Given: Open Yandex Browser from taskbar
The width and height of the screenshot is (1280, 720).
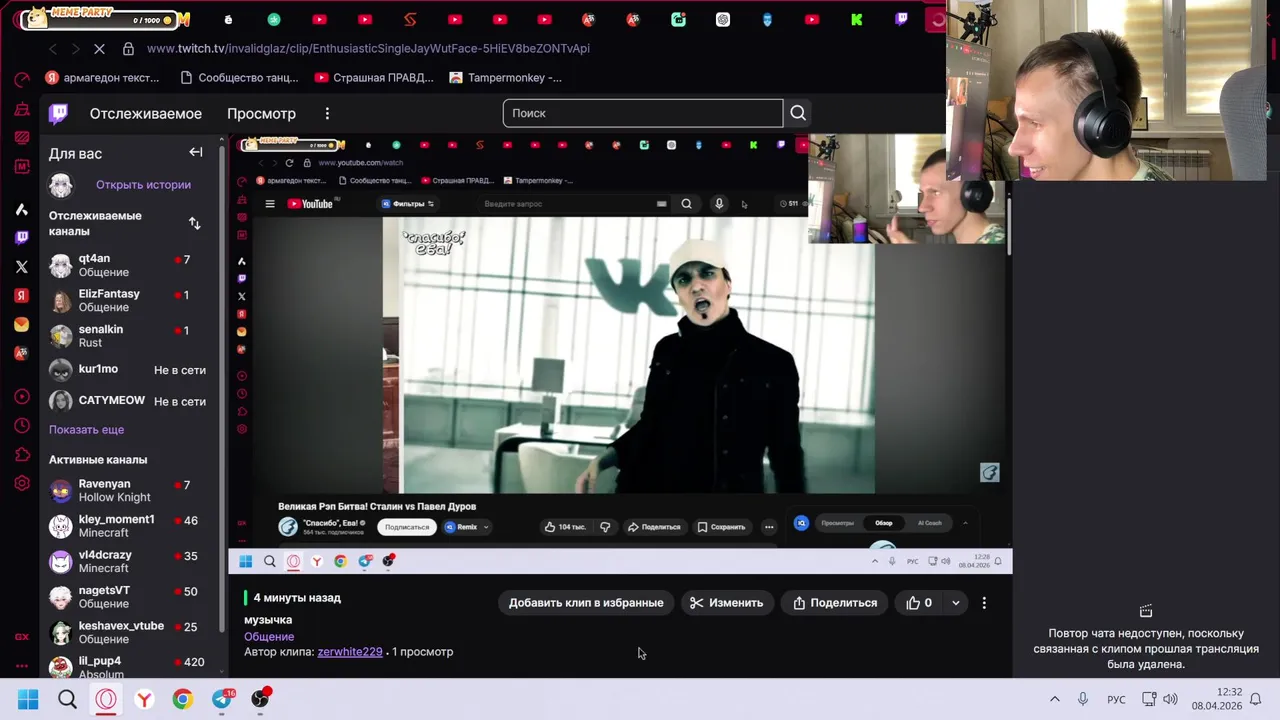Looking at the screenshot, I should pyautogui.click(x=144, y=699).
